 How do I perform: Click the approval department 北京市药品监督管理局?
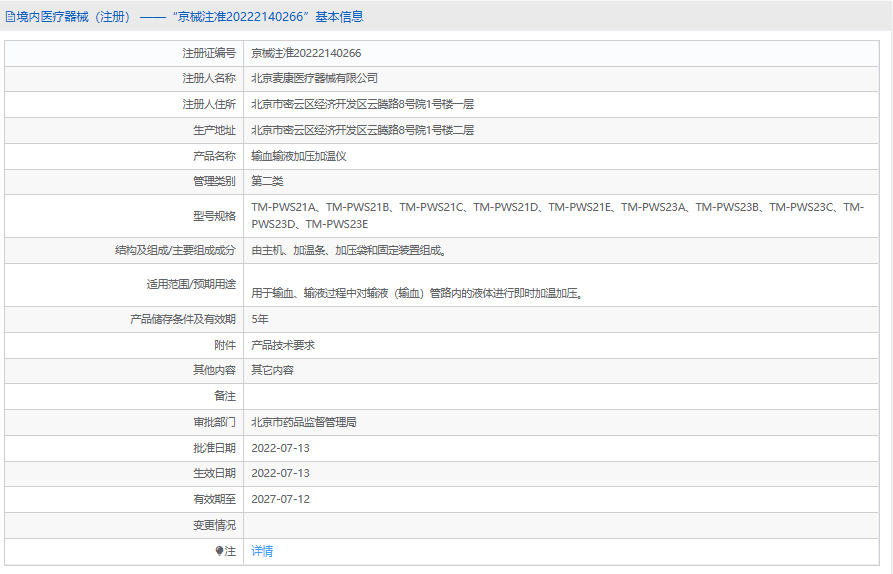304,422
